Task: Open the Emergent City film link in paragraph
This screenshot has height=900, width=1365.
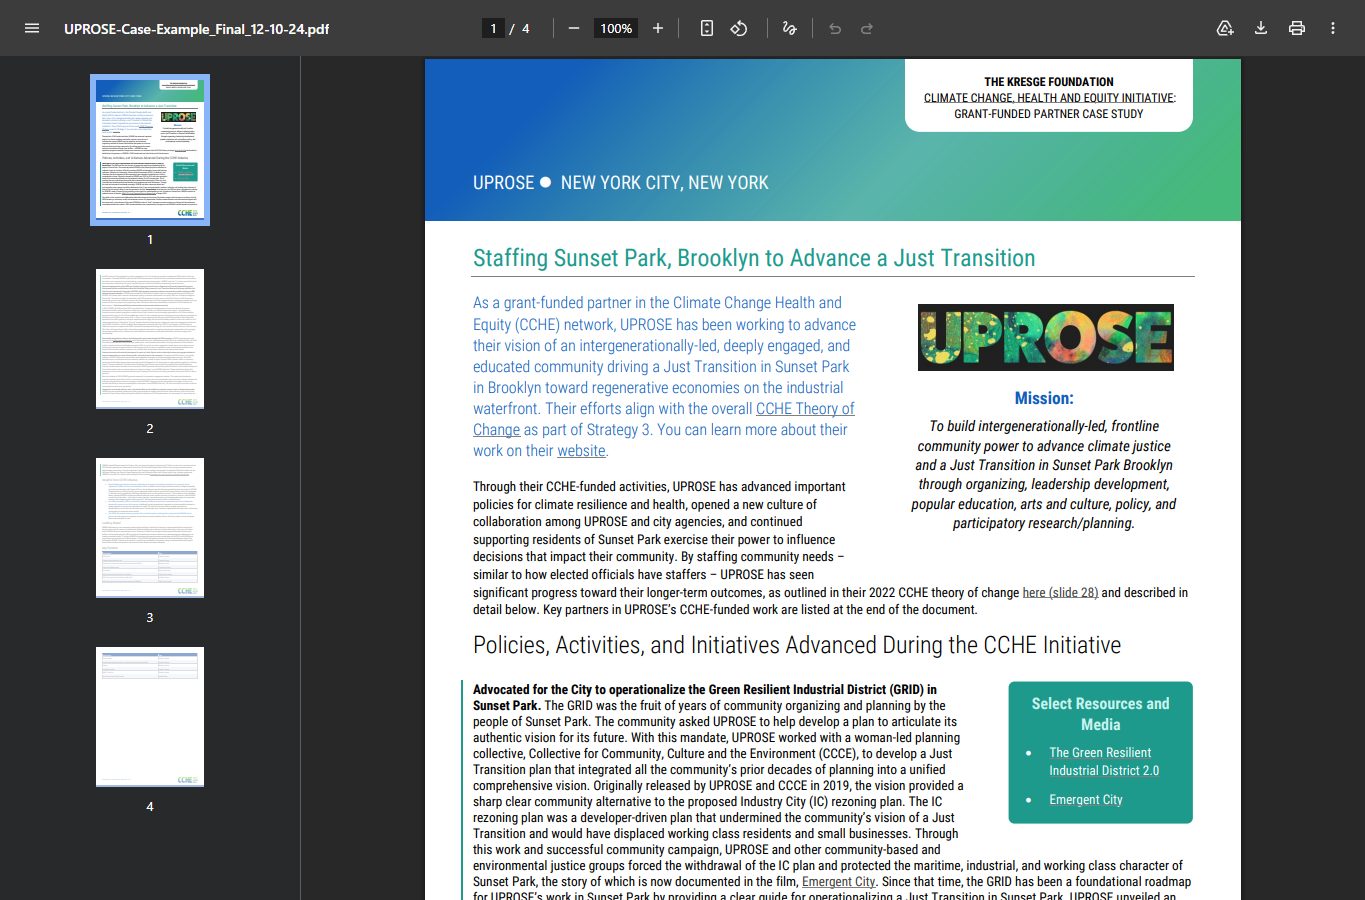Action: [838, 882]
